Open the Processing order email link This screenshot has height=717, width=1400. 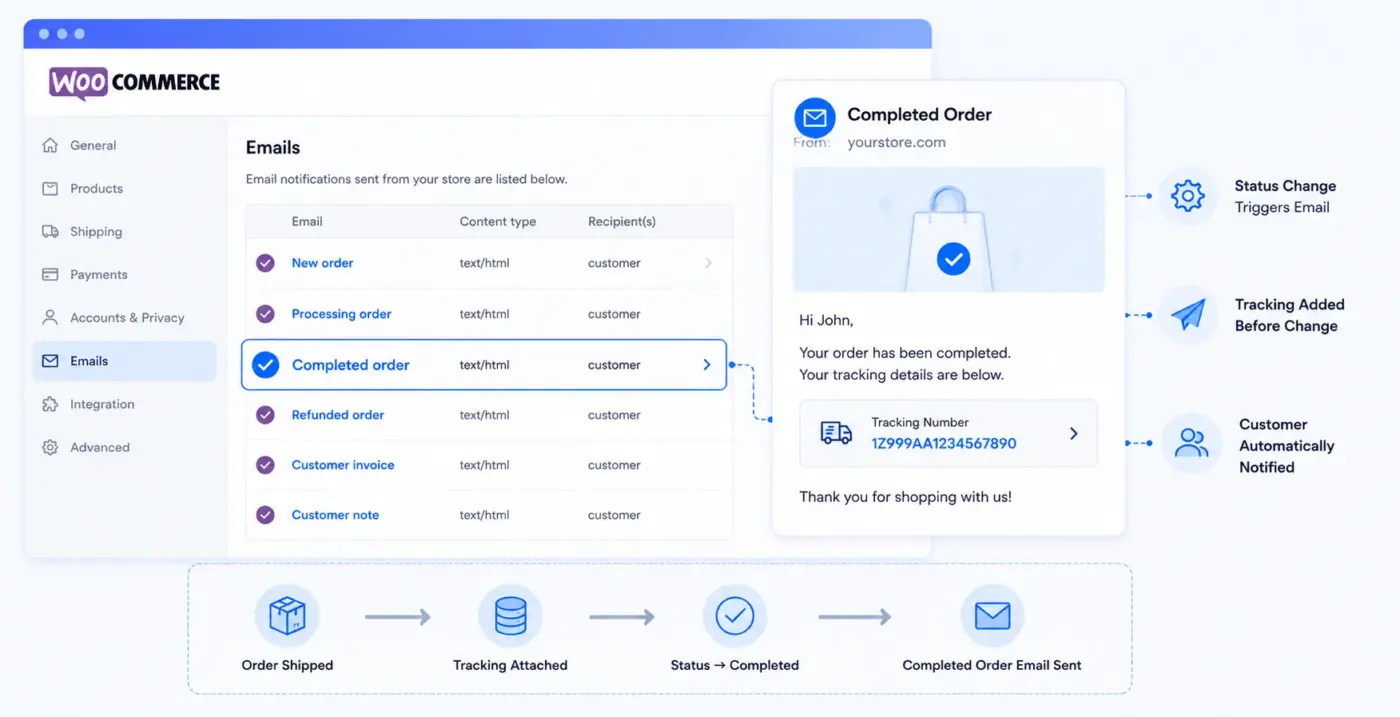tap(341, 314)
